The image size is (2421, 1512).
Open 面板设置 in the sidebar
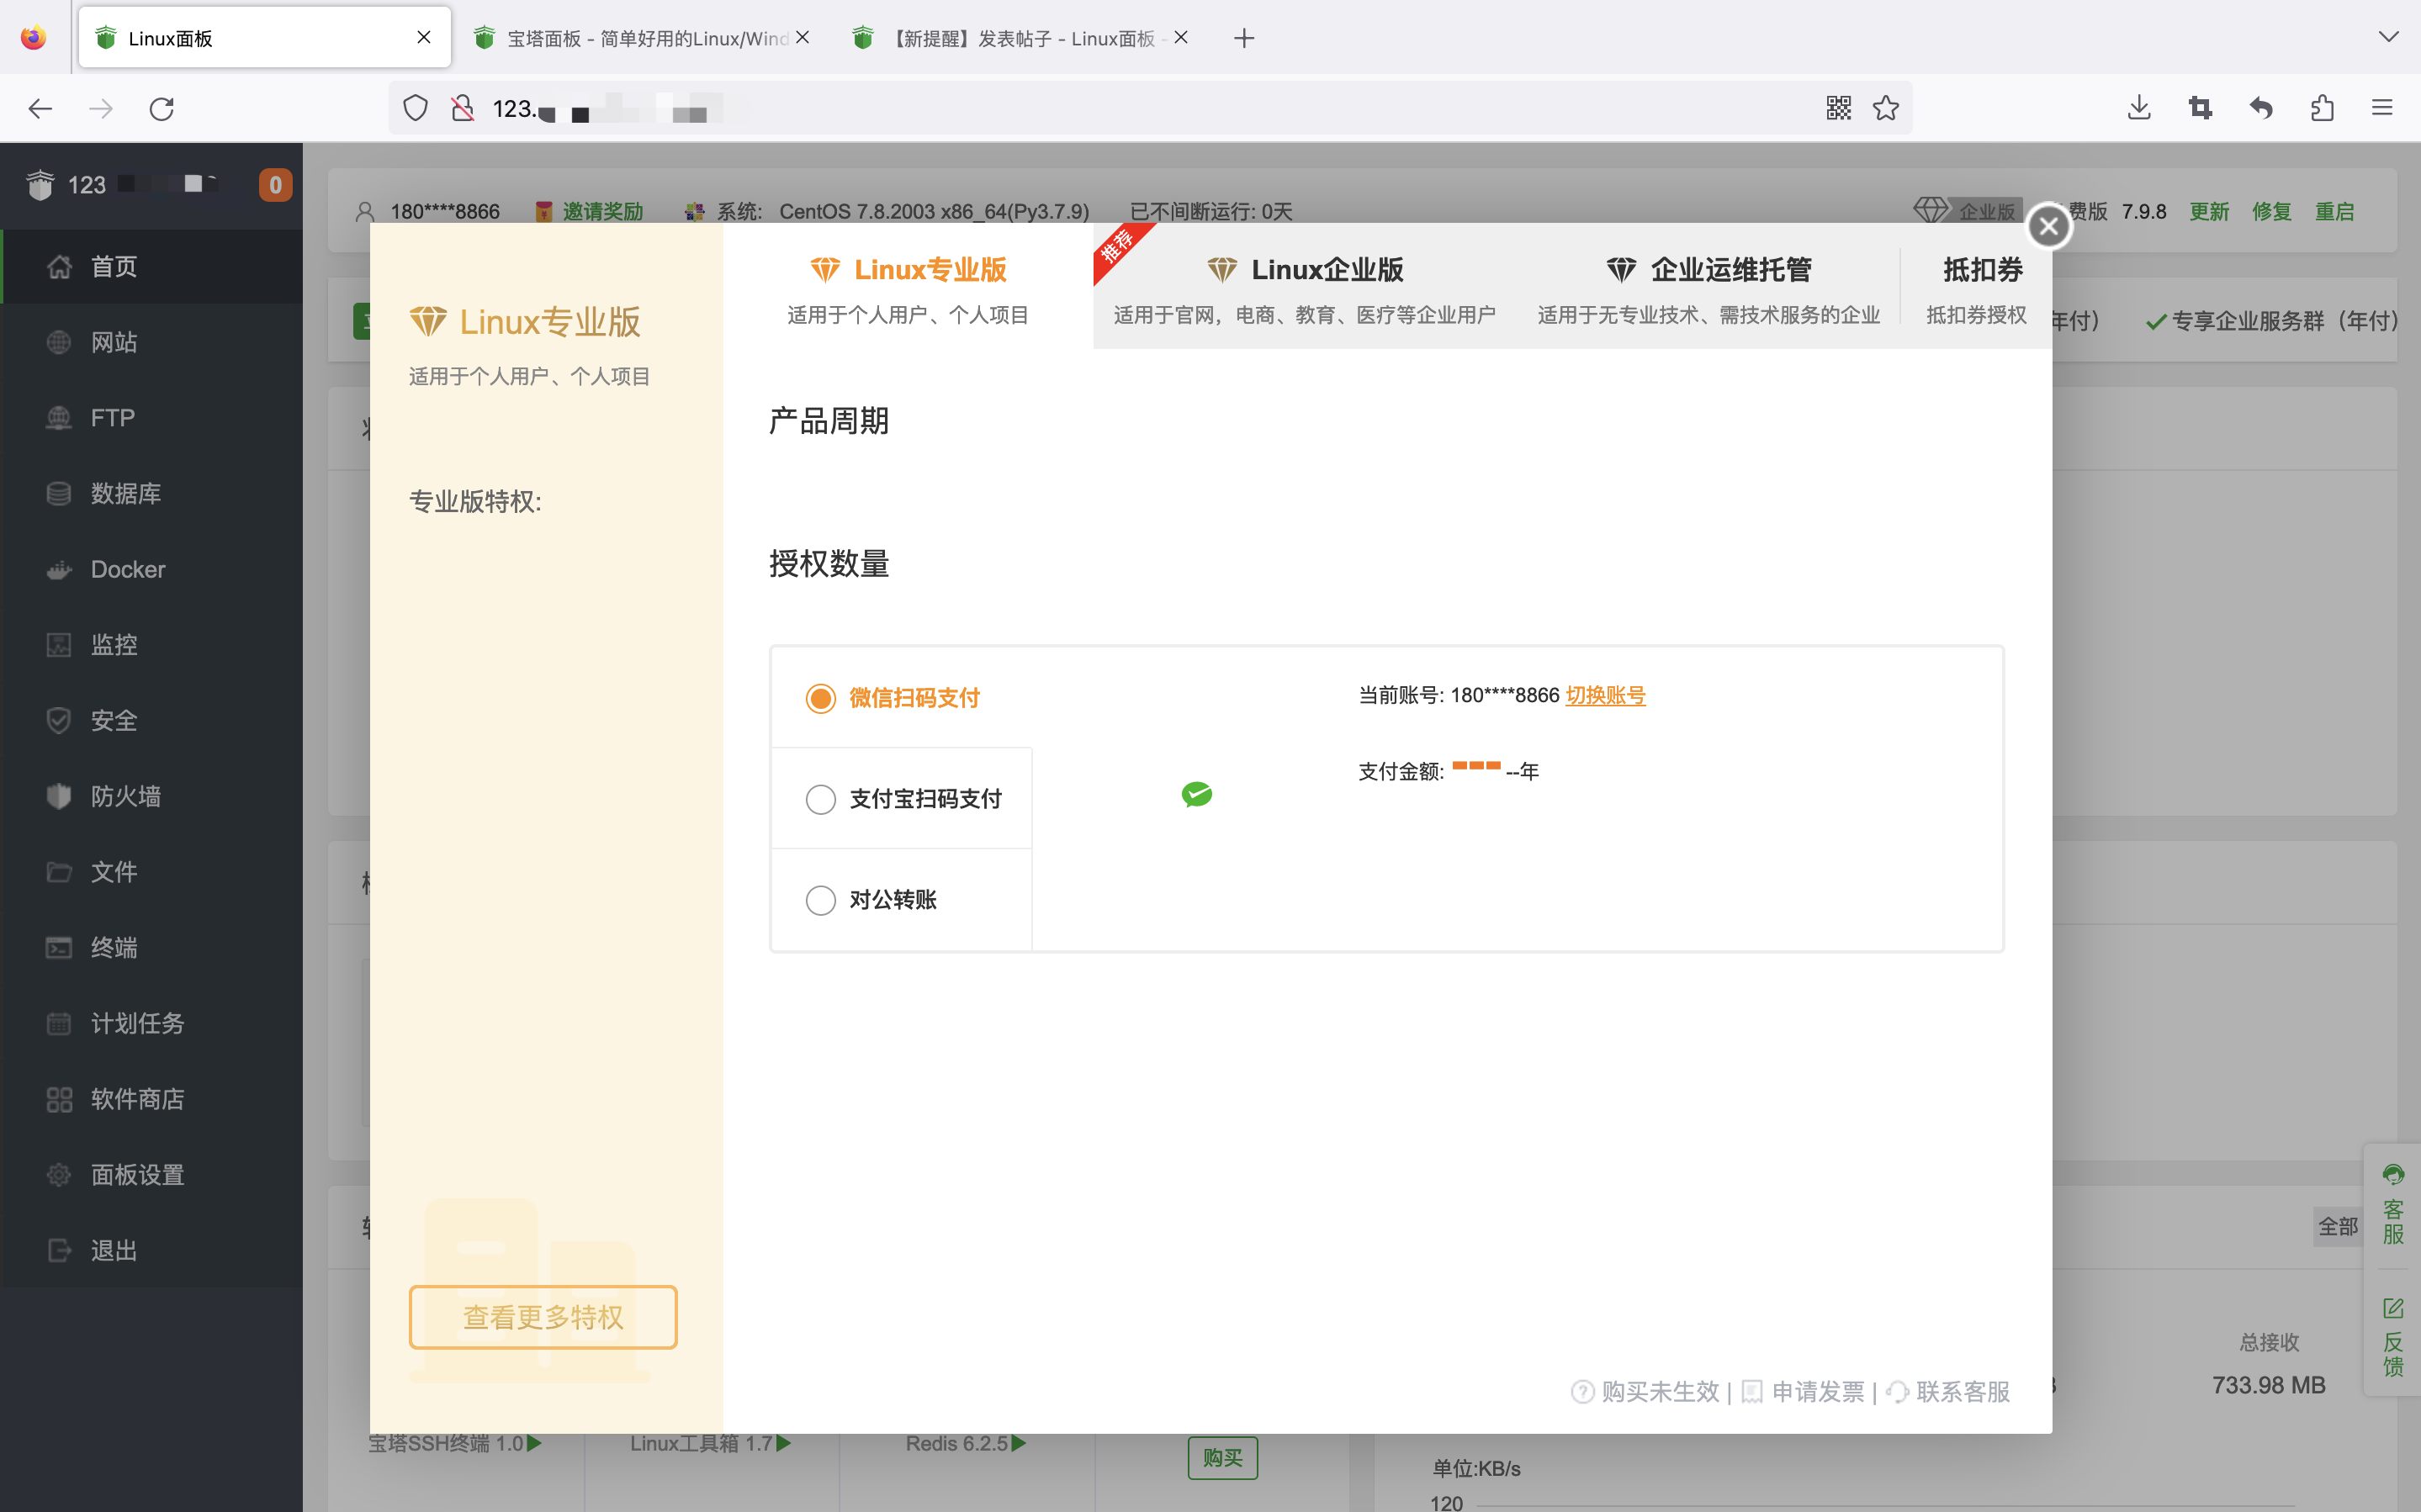(152, 1175)
